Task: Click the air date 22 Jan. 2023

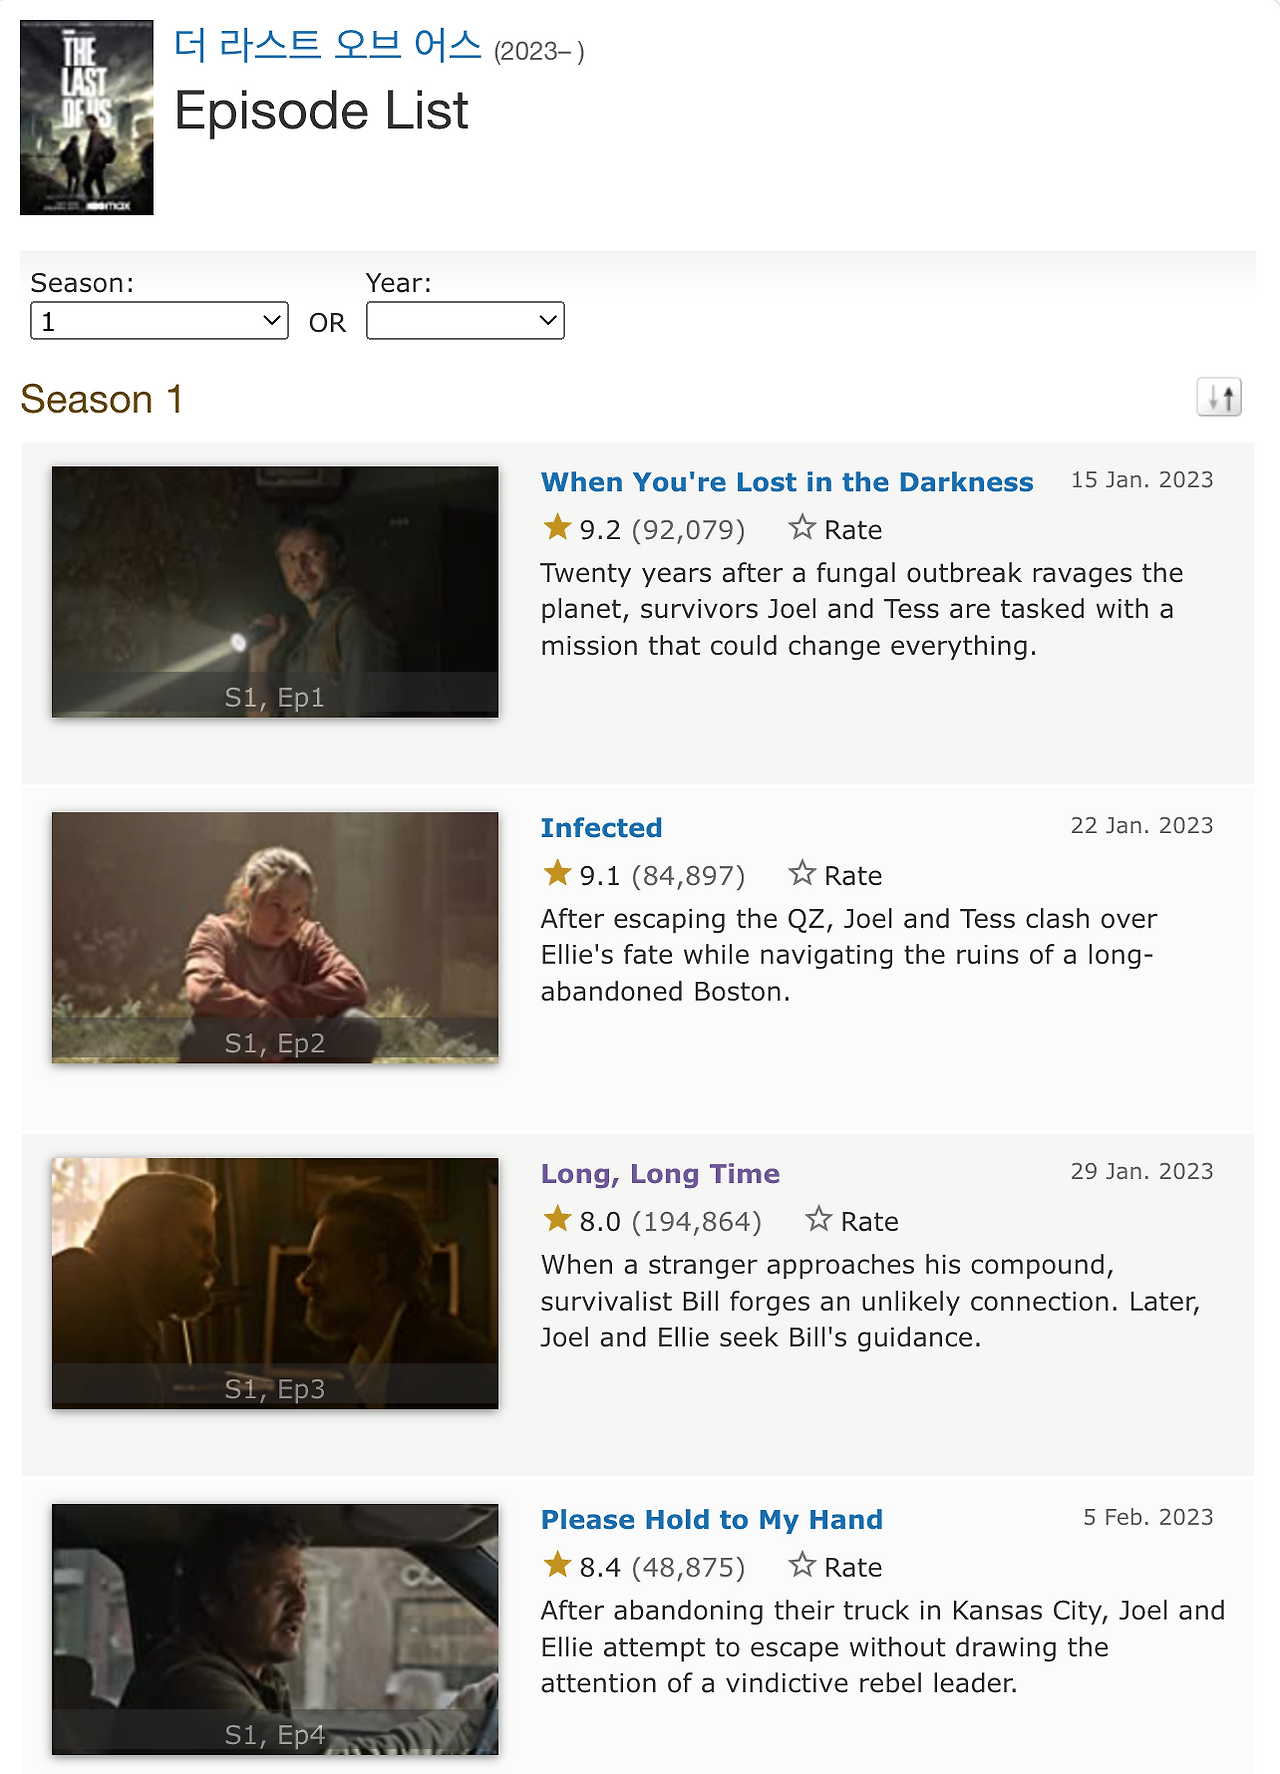Action: [1142, 826]
